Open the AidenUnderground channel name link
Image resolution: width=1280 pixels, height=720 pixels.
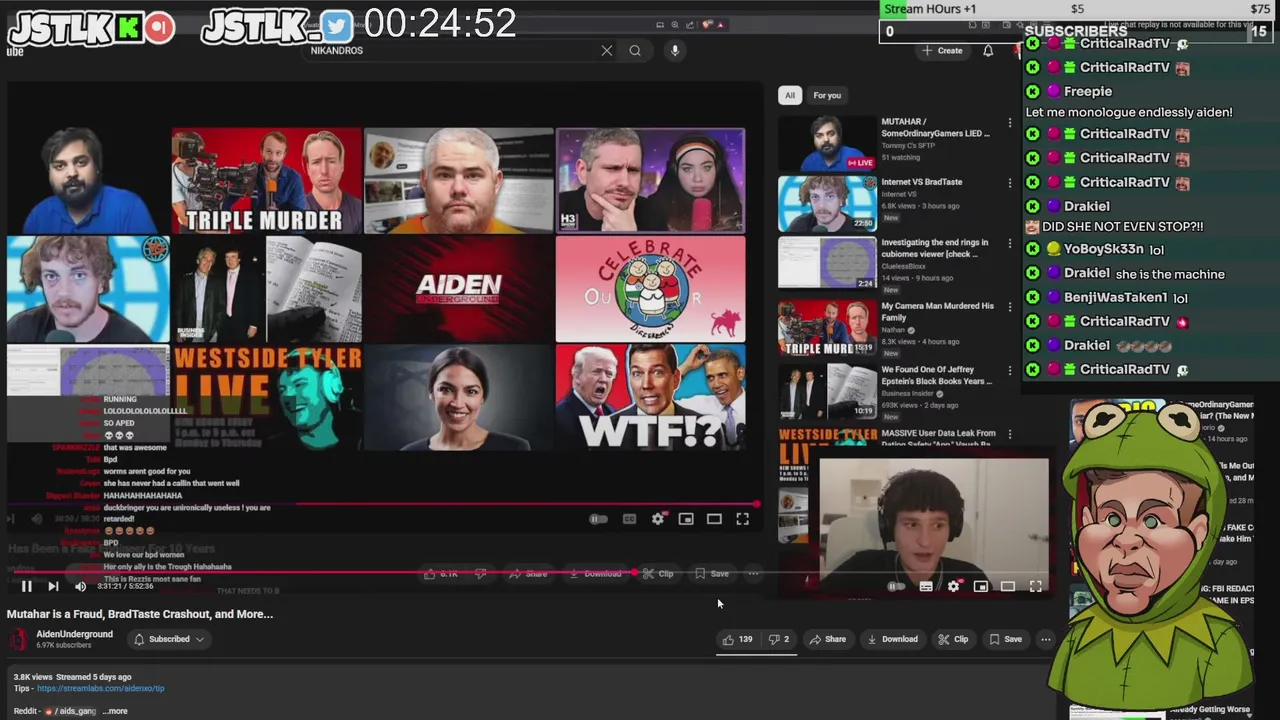click(74, 634)
